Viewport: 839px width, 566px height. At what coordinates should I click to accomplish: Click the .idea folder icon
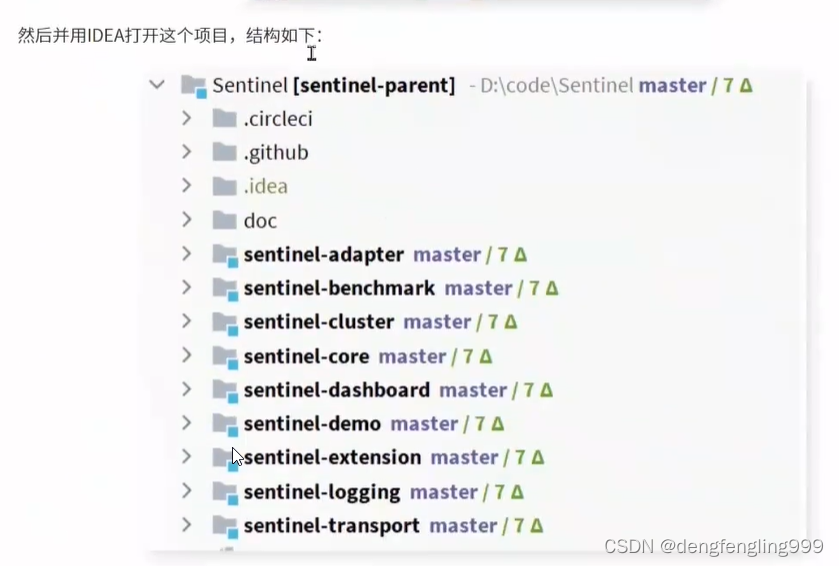225,187
